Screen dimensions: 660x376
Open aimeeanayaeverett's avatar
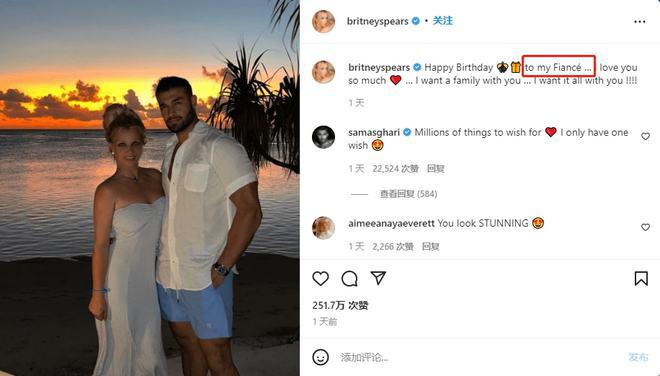(x=323, y=228)
